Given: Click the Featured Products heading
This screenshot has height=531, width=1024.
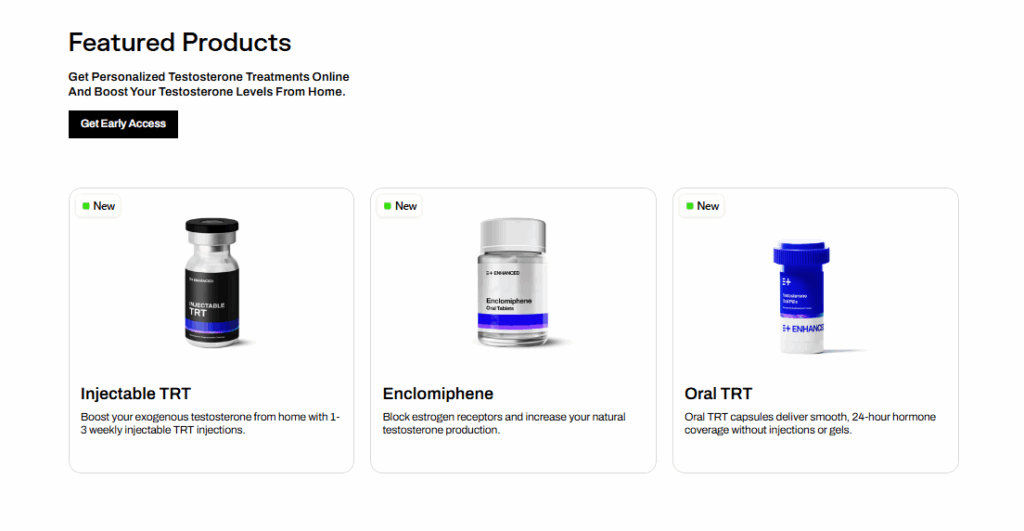Looking at the screenshot, I should pos(180,42).
